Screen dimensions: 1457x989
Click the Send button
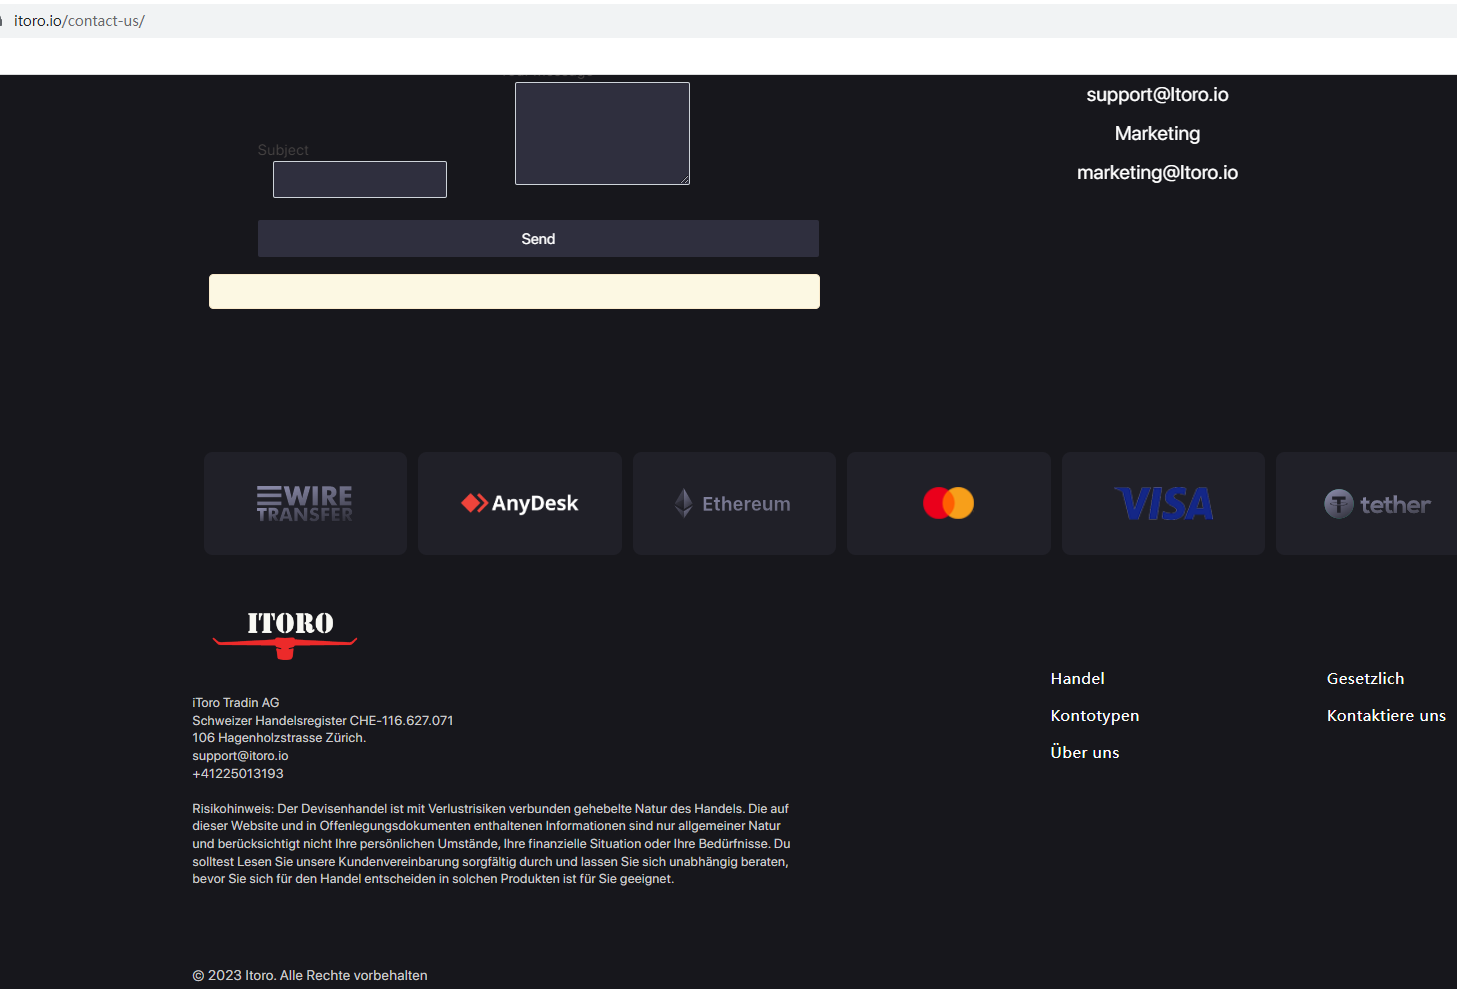pos(538,239)
